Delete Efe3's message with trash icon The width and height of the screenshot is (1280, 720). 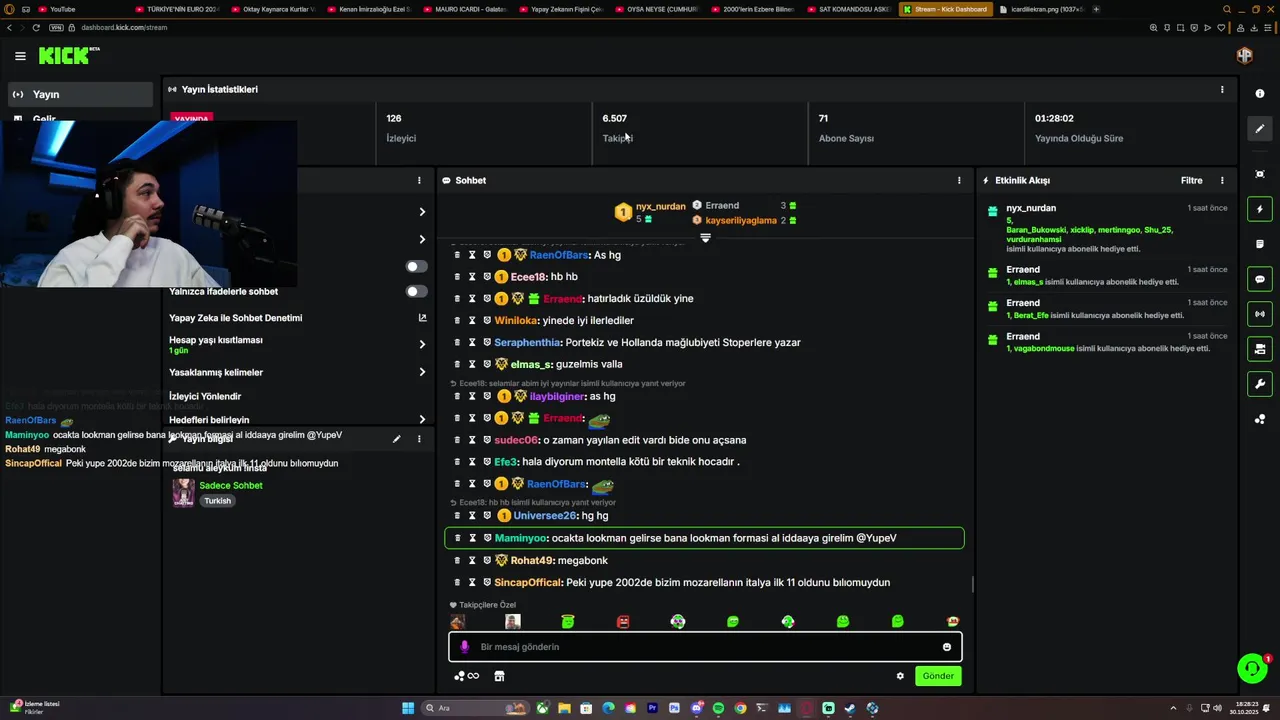point(457,462)
